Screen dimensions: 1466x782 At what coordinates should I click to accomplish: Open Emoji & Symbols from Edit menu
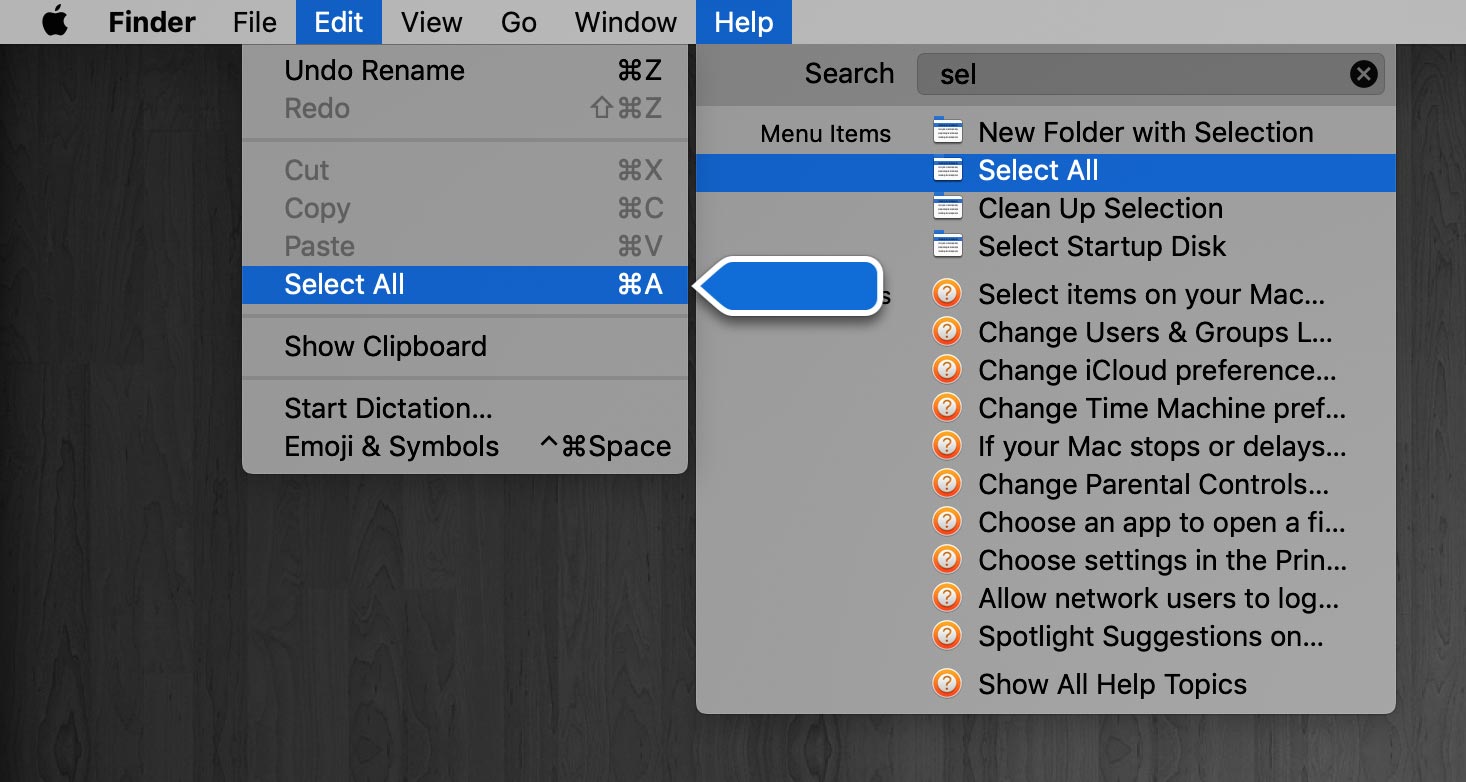(x=391, y=447)
